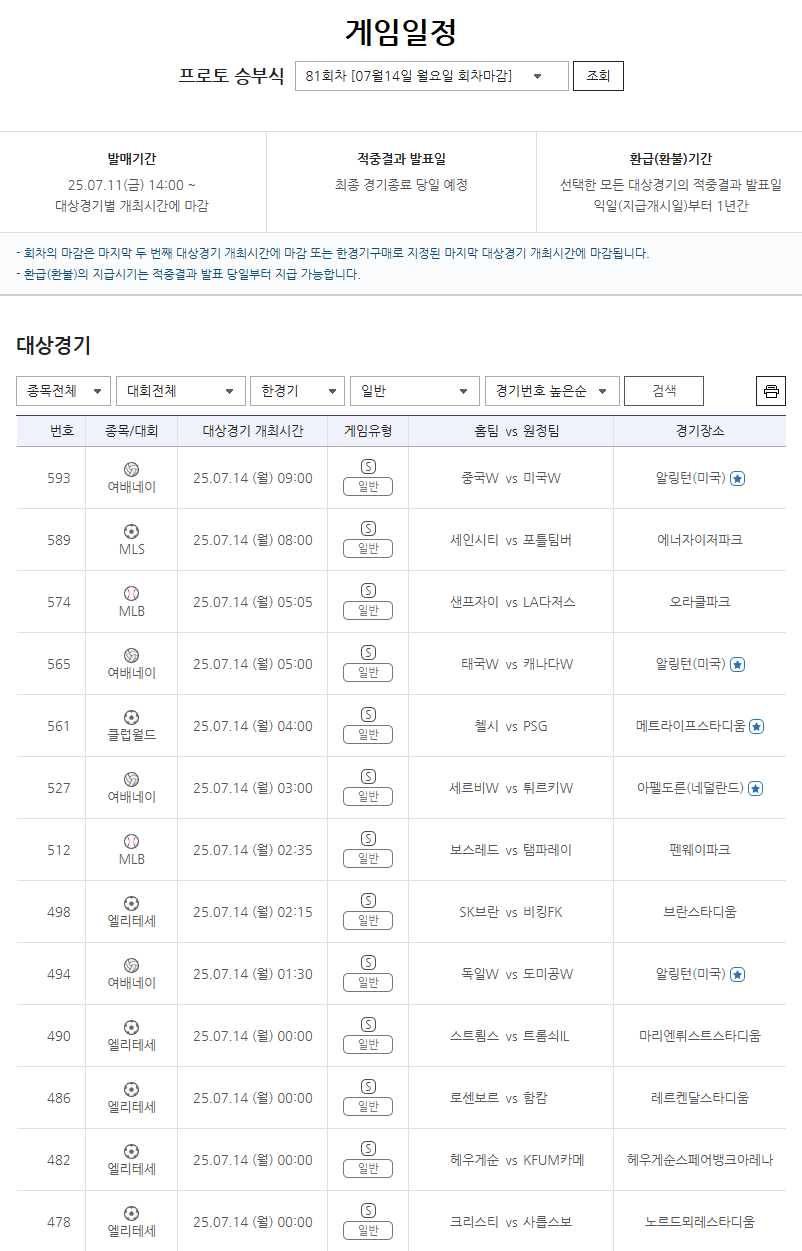
Task: Open the 대회전체 league filter dropdown
Action: pos(180,391)
